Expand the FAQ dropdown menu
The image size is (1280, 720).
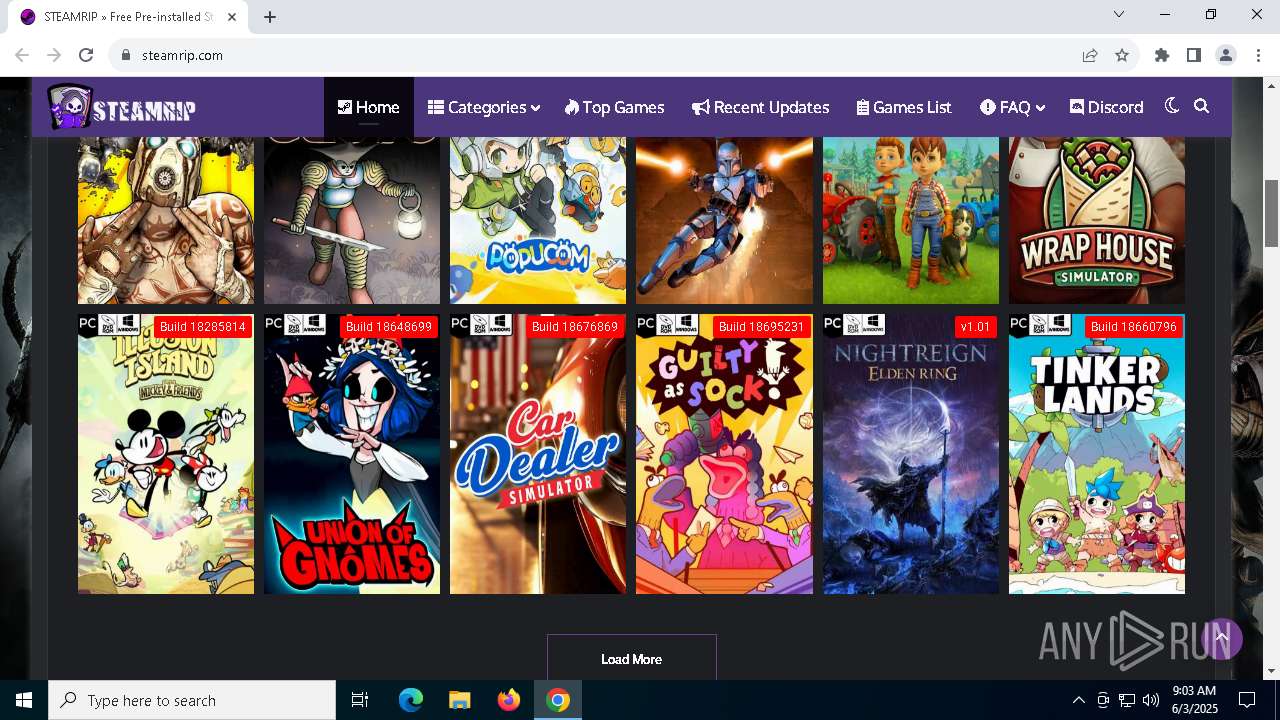tap(1012, 107)
